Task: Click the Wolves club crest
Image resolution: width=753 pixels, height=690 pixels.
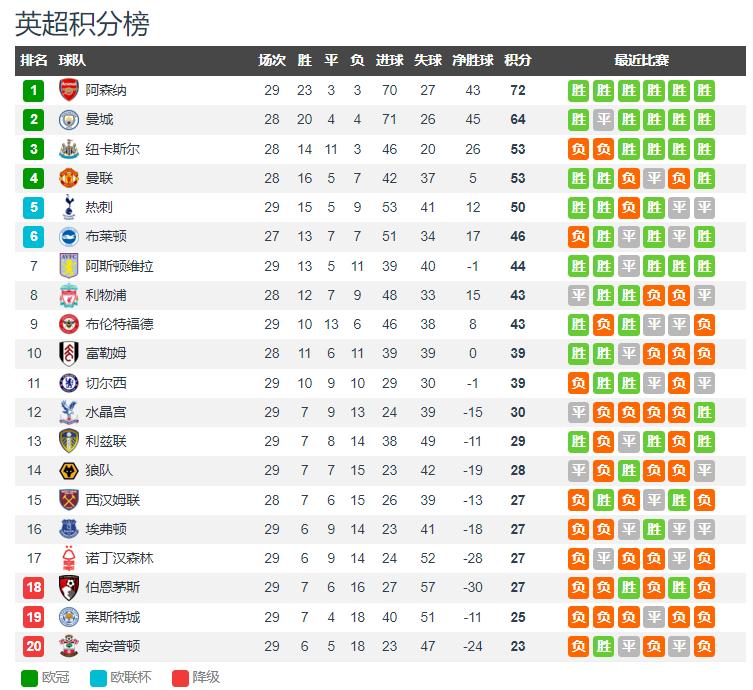Action: [69, 471]
